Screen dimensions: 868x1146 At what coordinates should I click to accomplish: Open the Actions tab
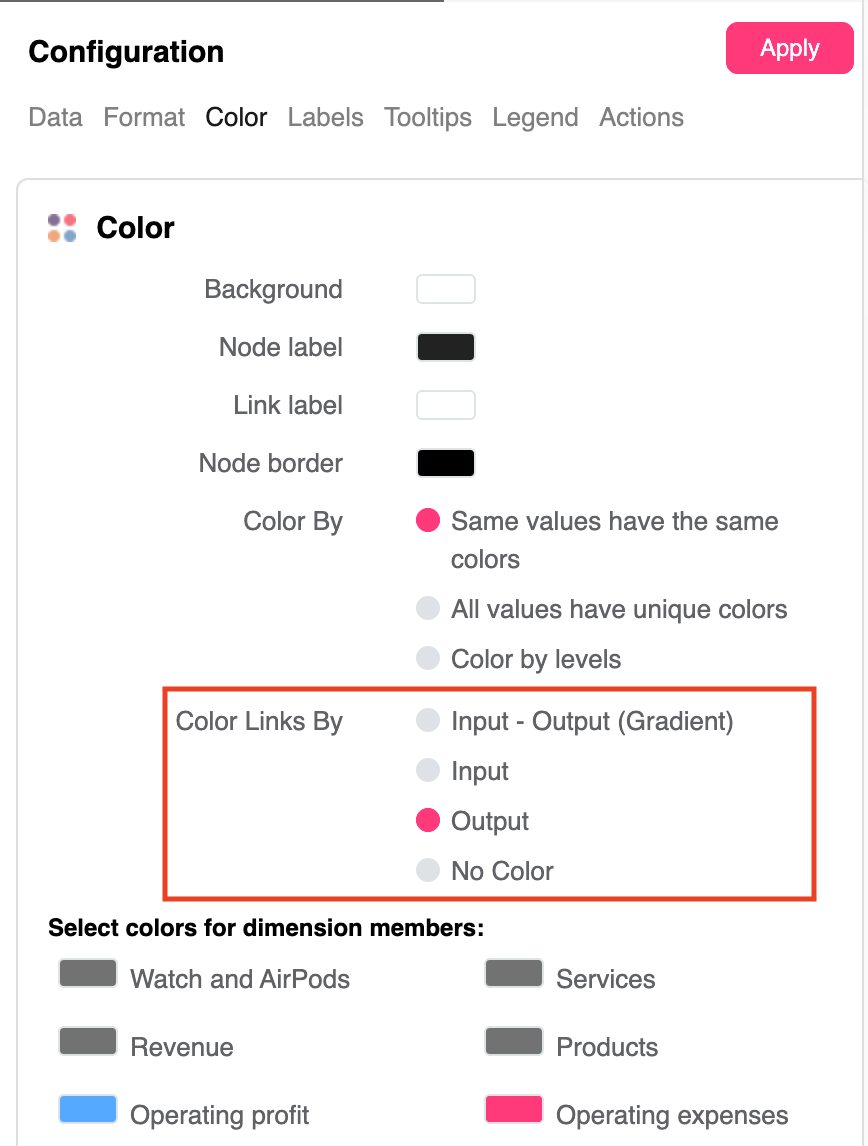pyautogui.click(x=641, y=117)
